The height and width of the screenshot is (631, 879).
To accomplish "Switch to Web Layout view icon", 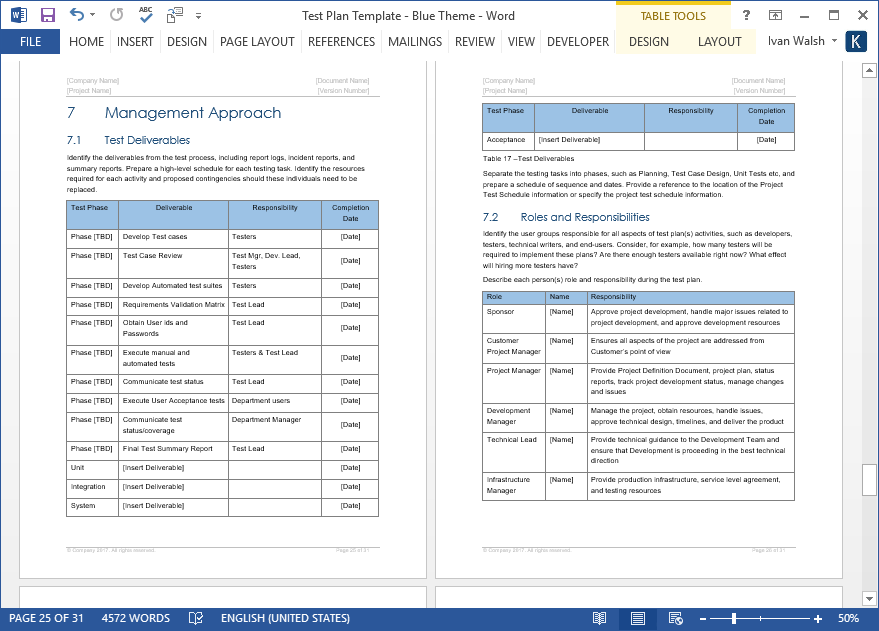I will 675,618.
